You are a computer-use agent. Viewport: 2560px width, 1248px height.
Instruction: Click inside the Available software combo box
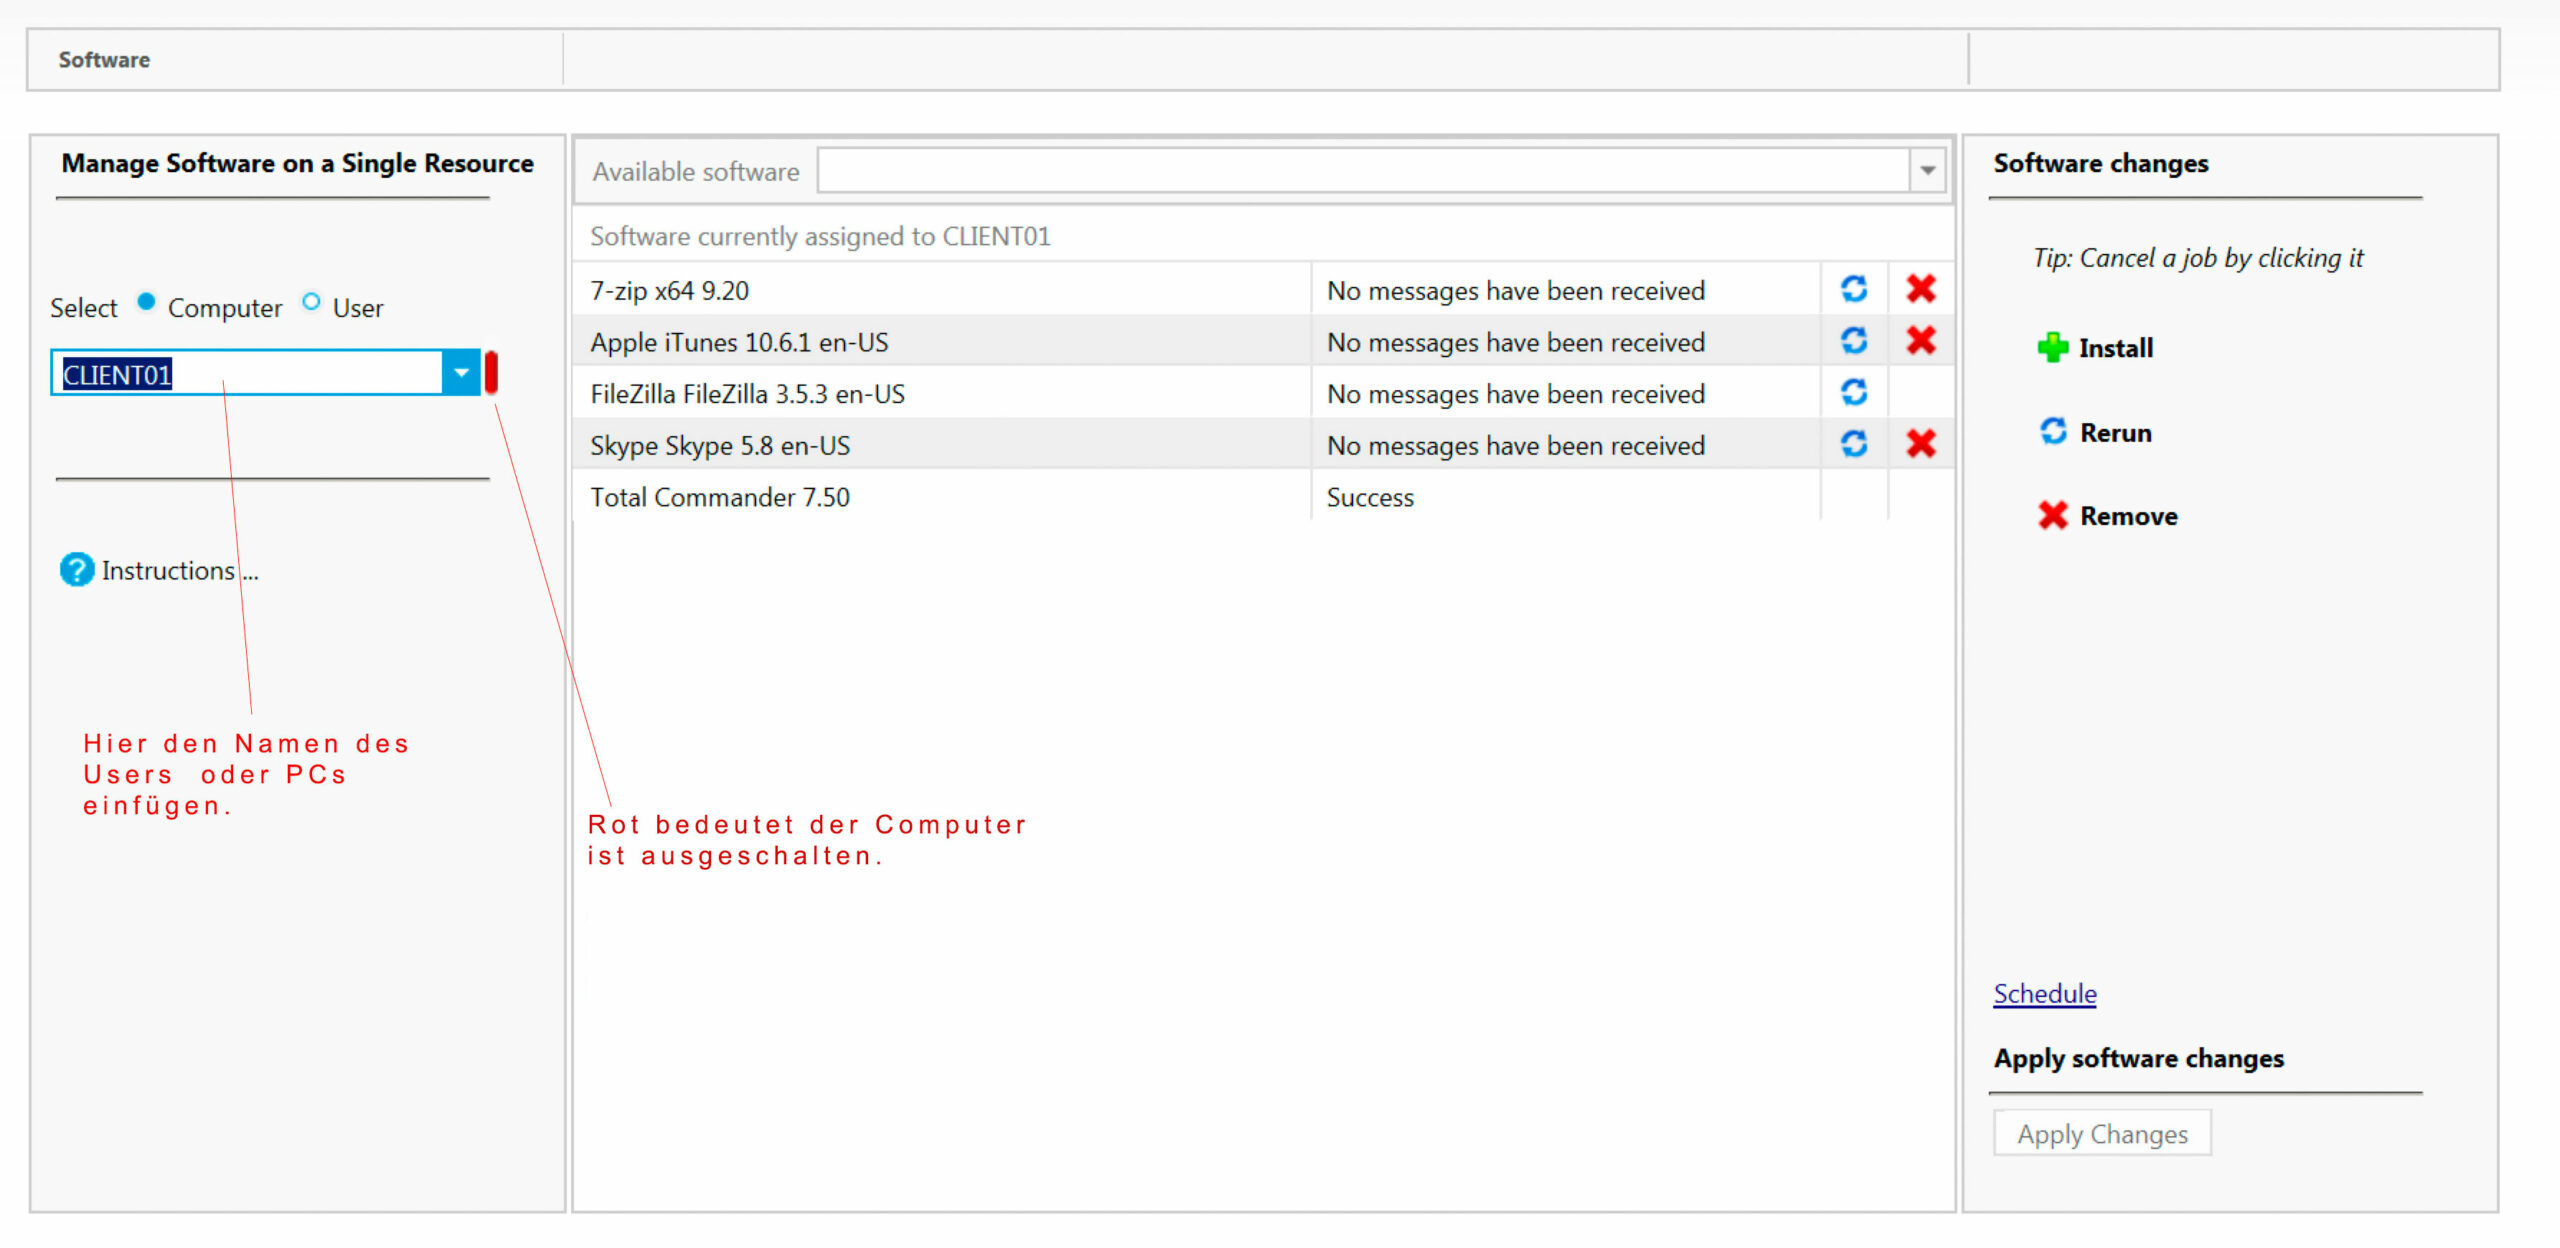[1363, 171]
